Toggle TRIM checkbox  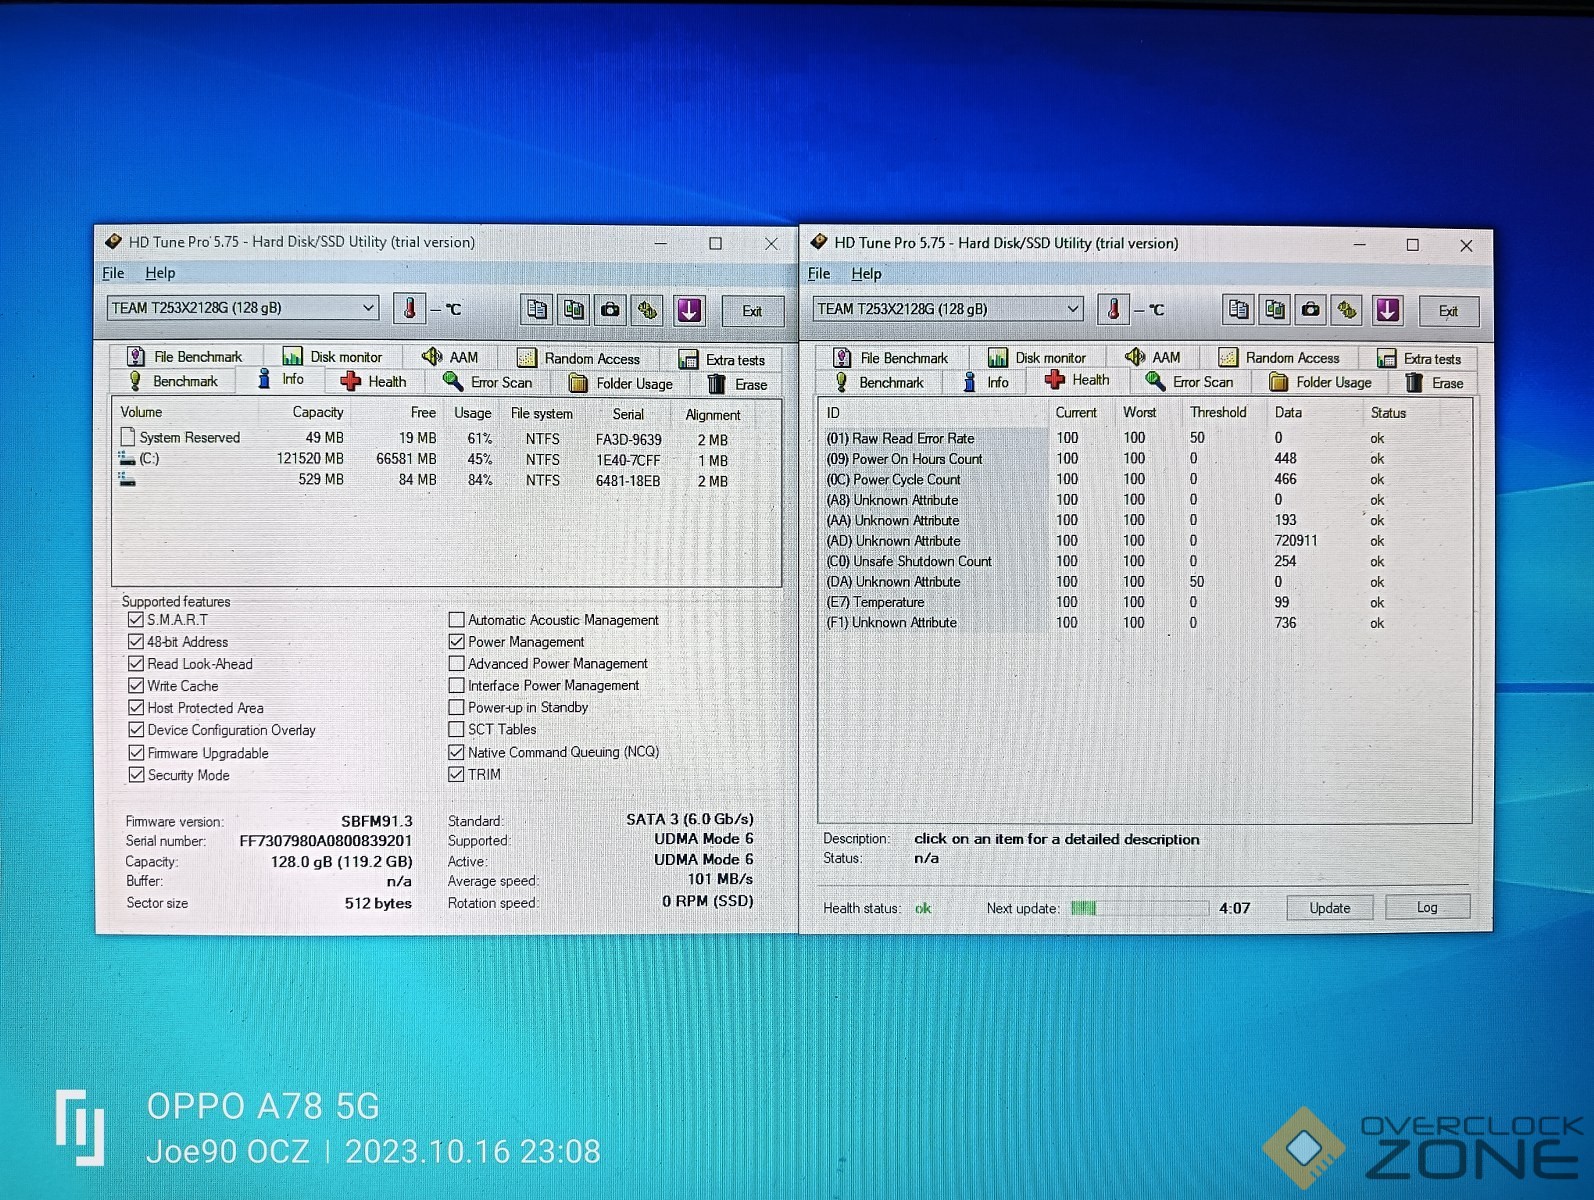click(x=456, y=773)
